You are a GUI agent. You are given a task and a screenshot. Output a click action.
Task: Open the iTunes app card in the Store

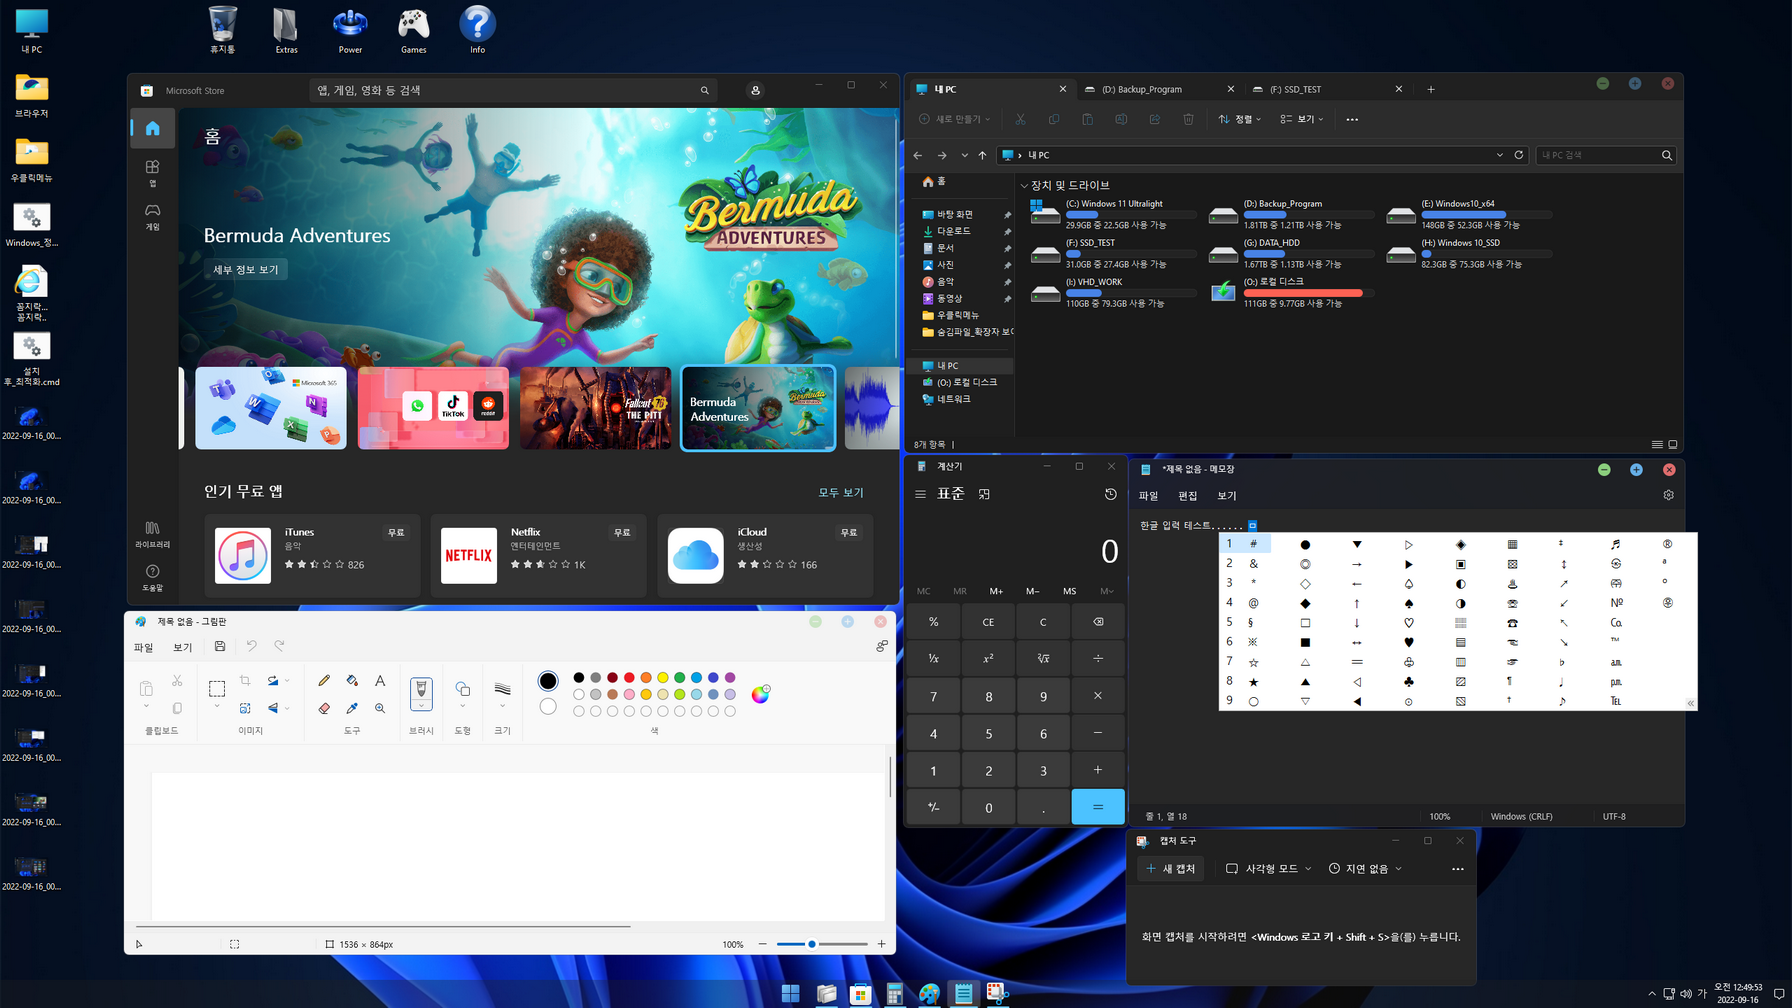pos(312,556)
